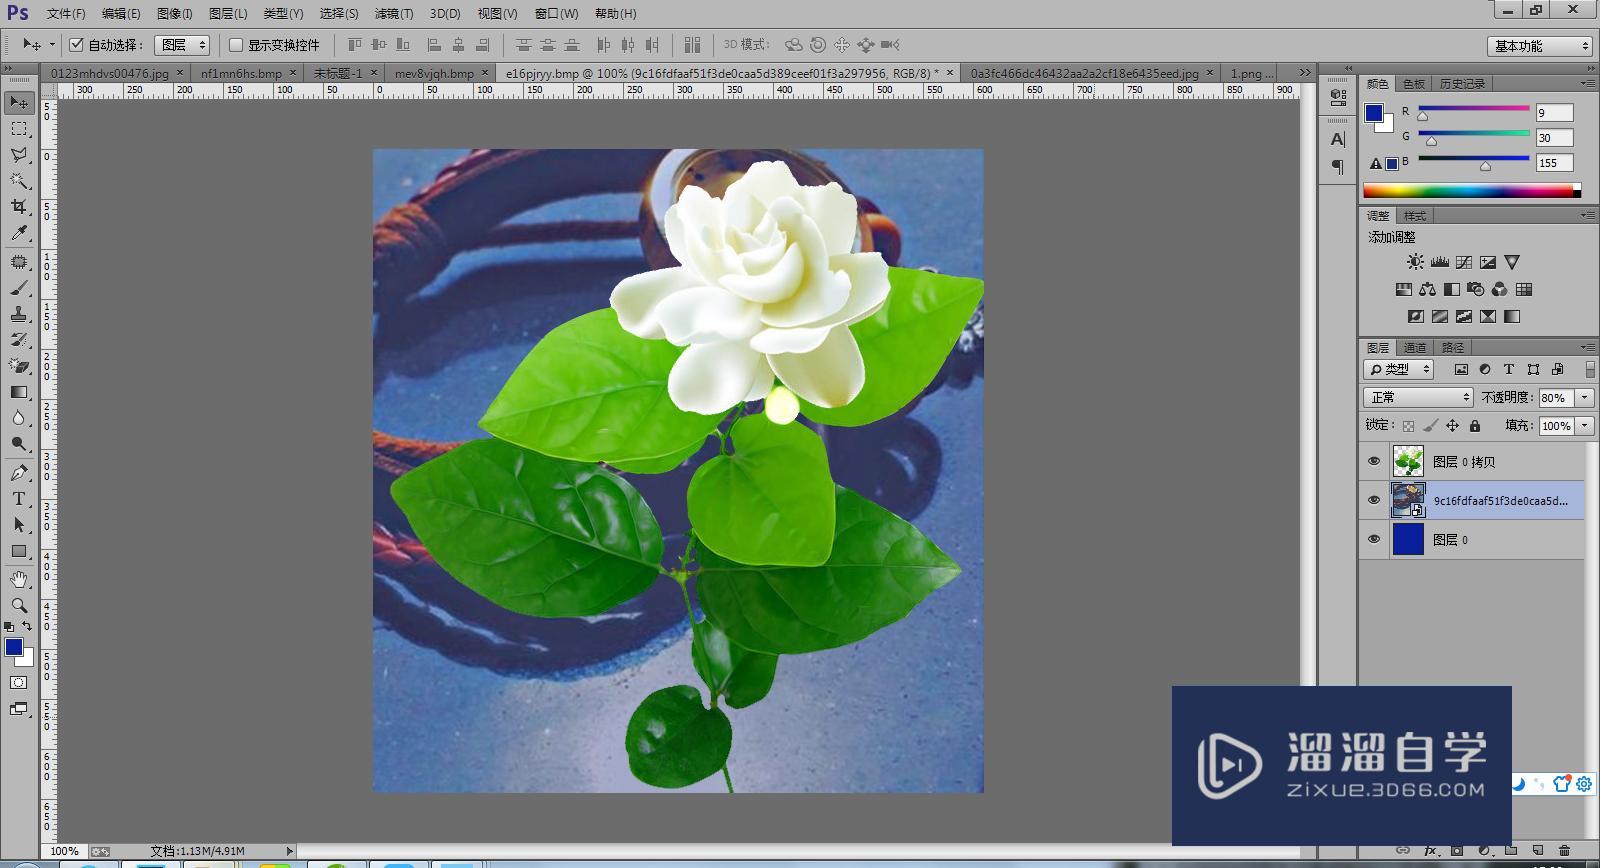This screenshot has width=1600, height=868.
Task: Hide the 图层 0 layer
Action: tap(1373, 539)
